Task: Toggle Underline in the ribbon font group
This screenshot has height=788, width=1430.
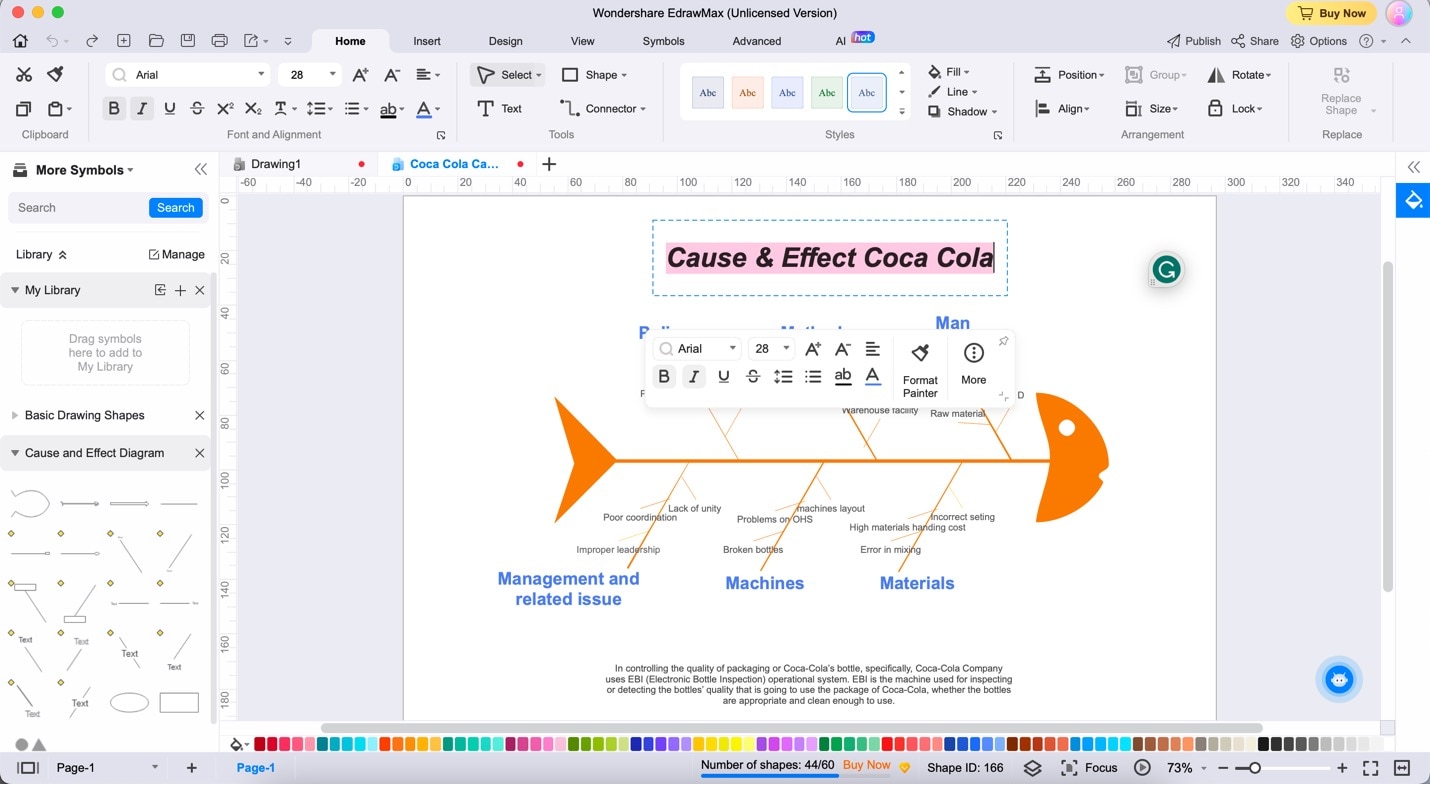Action: (169, 108)
